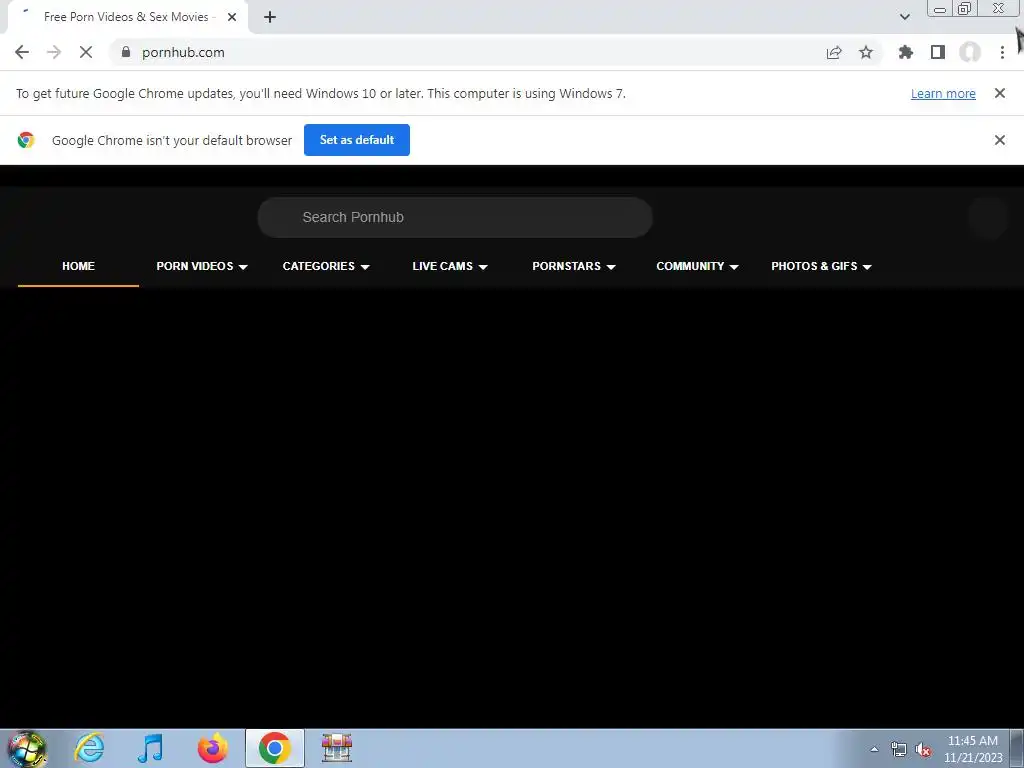
Task: Expand the LIVE CAMS menu
Action: 450,266
